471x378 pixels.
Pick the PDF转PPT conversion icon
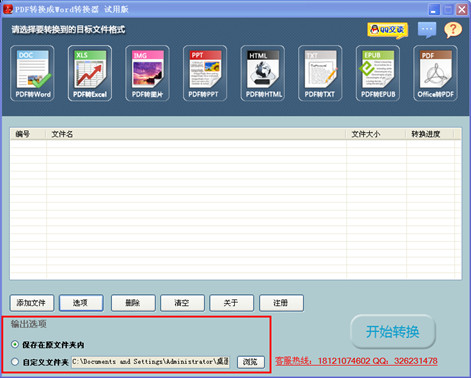(x=205, y=73)
